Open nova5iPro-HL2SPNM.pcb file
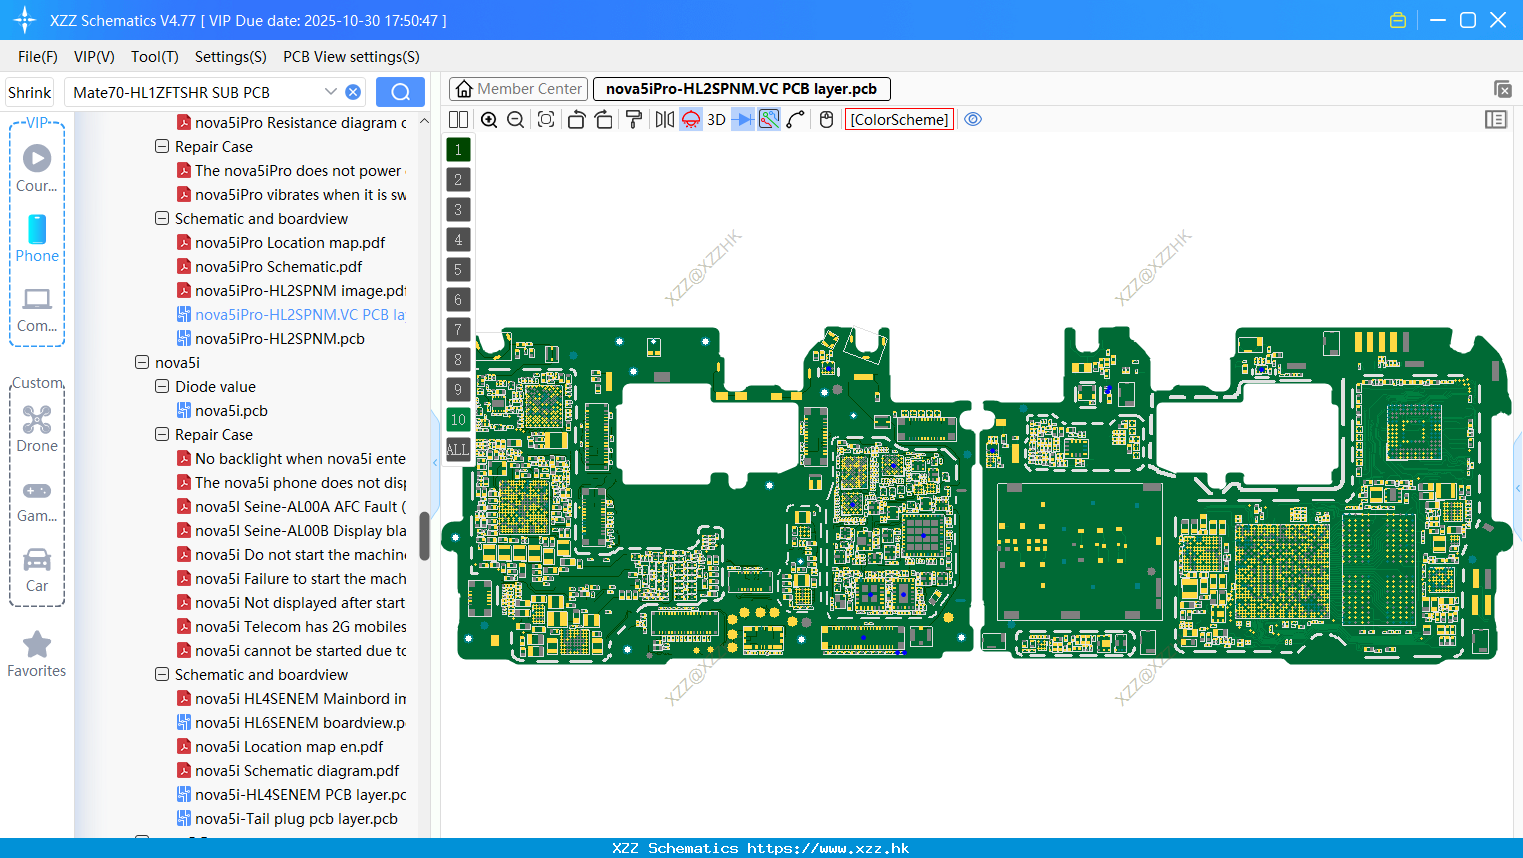The width and height of the screenshot is (1523, 858). tap(279, 339)
